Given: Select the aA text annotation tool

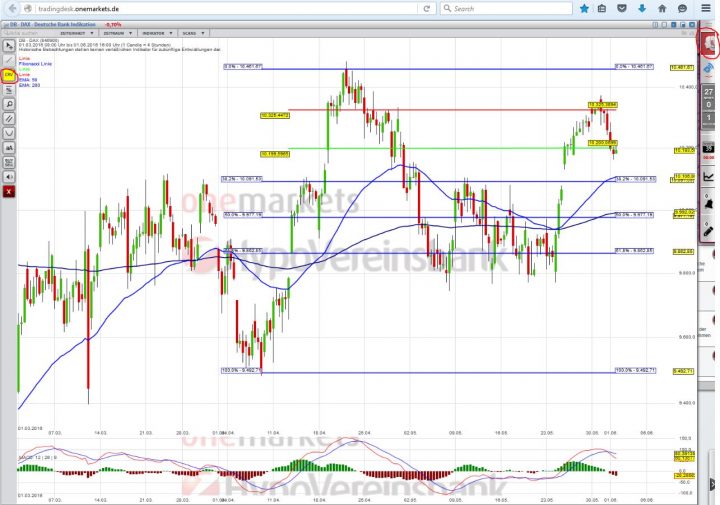Looking at the screenshot, I should coord(9,148).
